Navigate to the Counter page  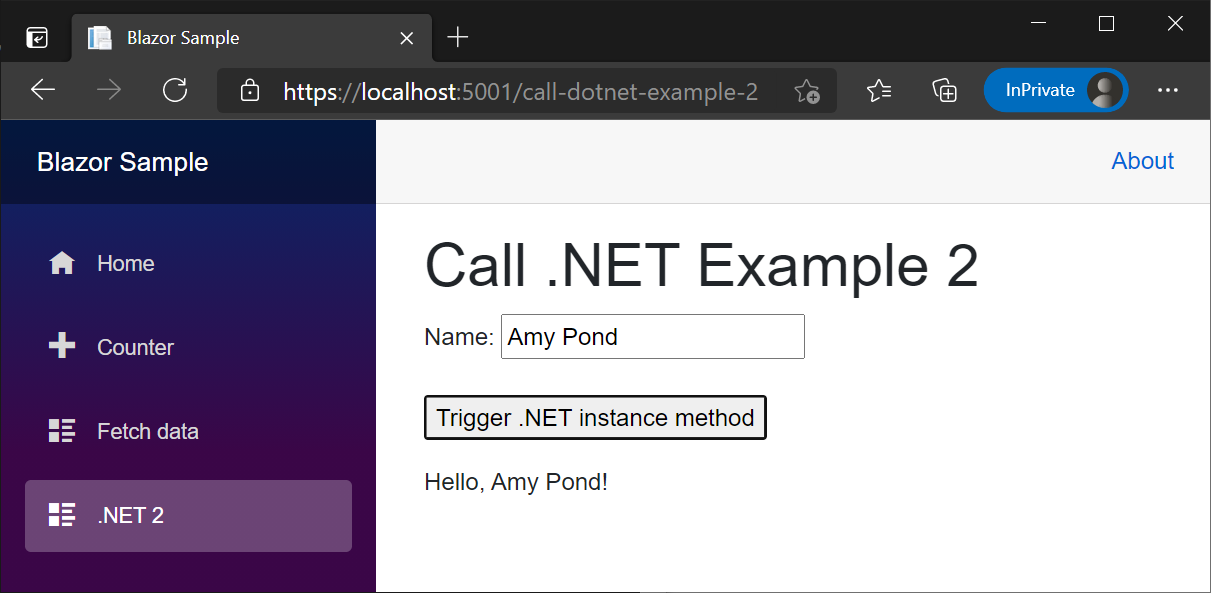coord(134,347)
